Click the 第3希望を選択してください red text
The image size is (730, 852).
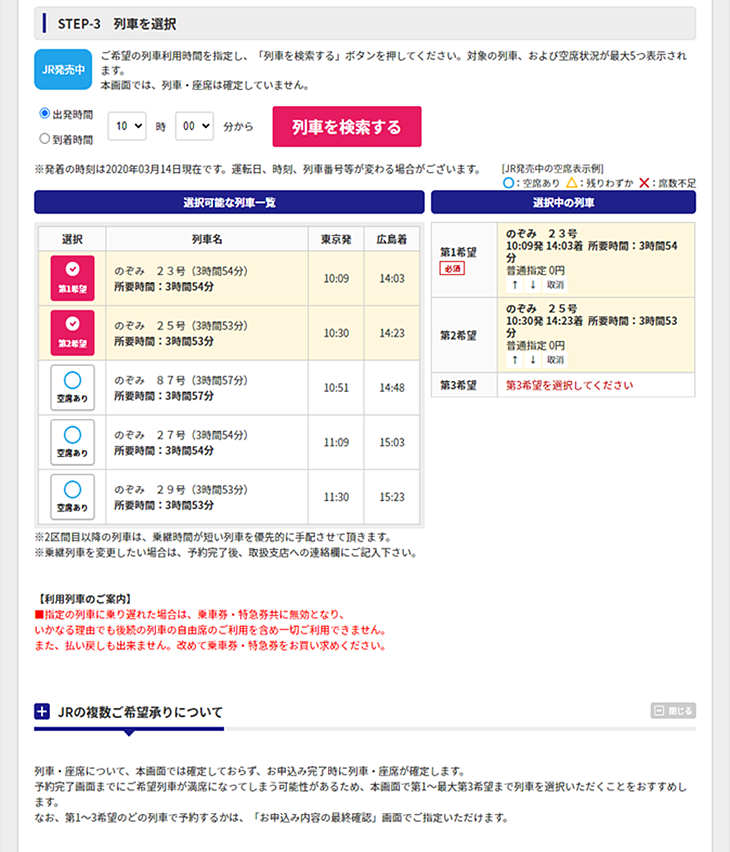[x=569, y=385]
